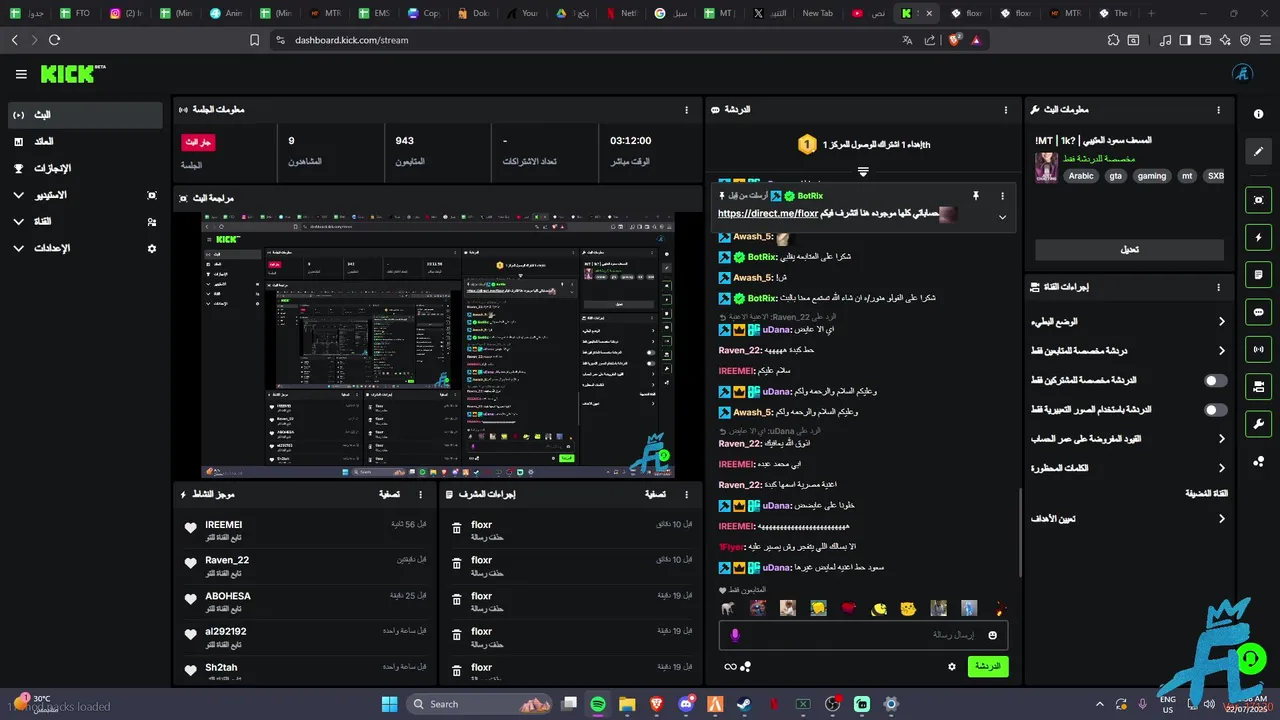Select the pencil edit icon in the right rail
1280x720 pixels.
click(x=1258, y=151)
